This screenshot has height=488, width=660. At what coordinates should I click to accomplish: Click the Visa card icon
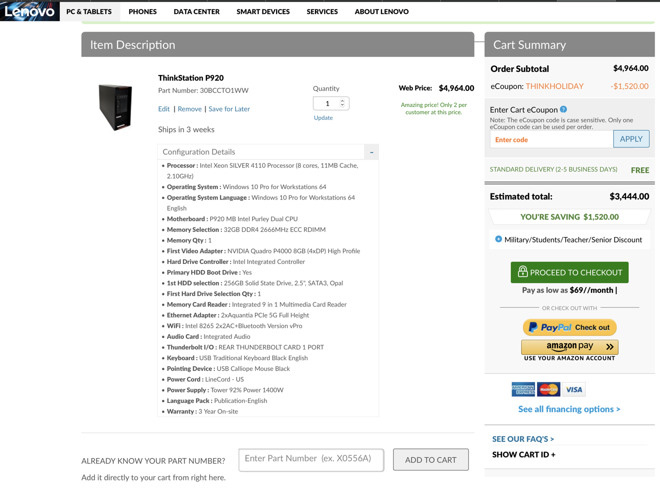574,389
